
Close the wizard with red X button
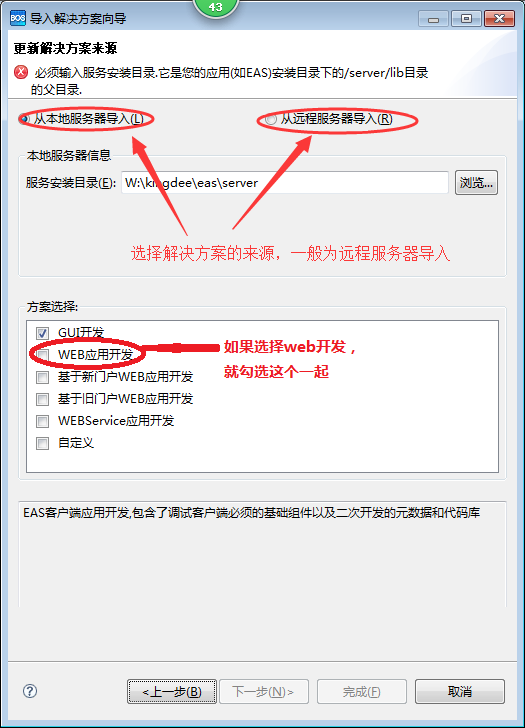(499, 19)
